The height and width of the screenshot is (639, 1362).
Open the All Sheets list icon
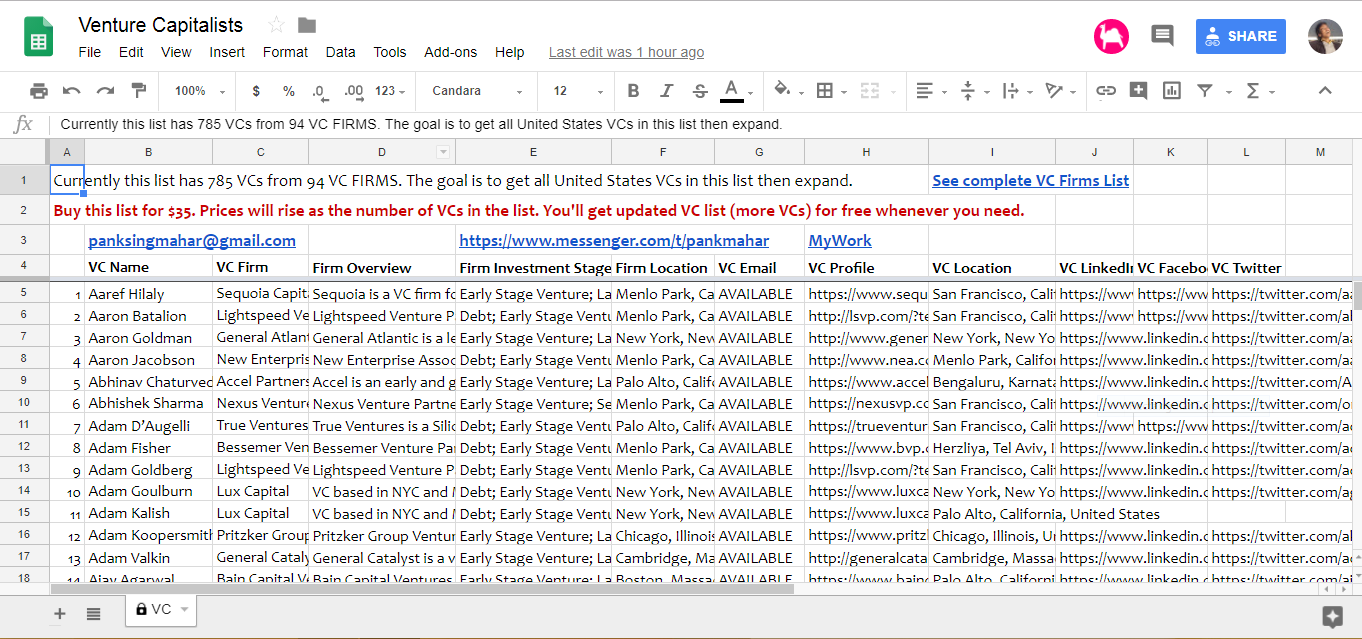point(93,613)
